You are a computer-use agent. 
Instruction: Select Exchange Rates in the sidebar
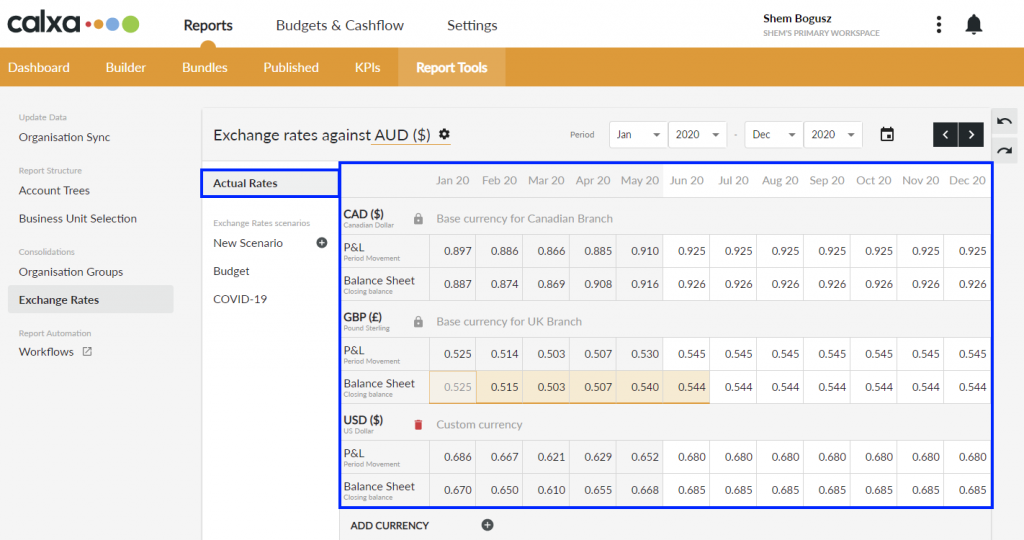click(x=91, y=300)
